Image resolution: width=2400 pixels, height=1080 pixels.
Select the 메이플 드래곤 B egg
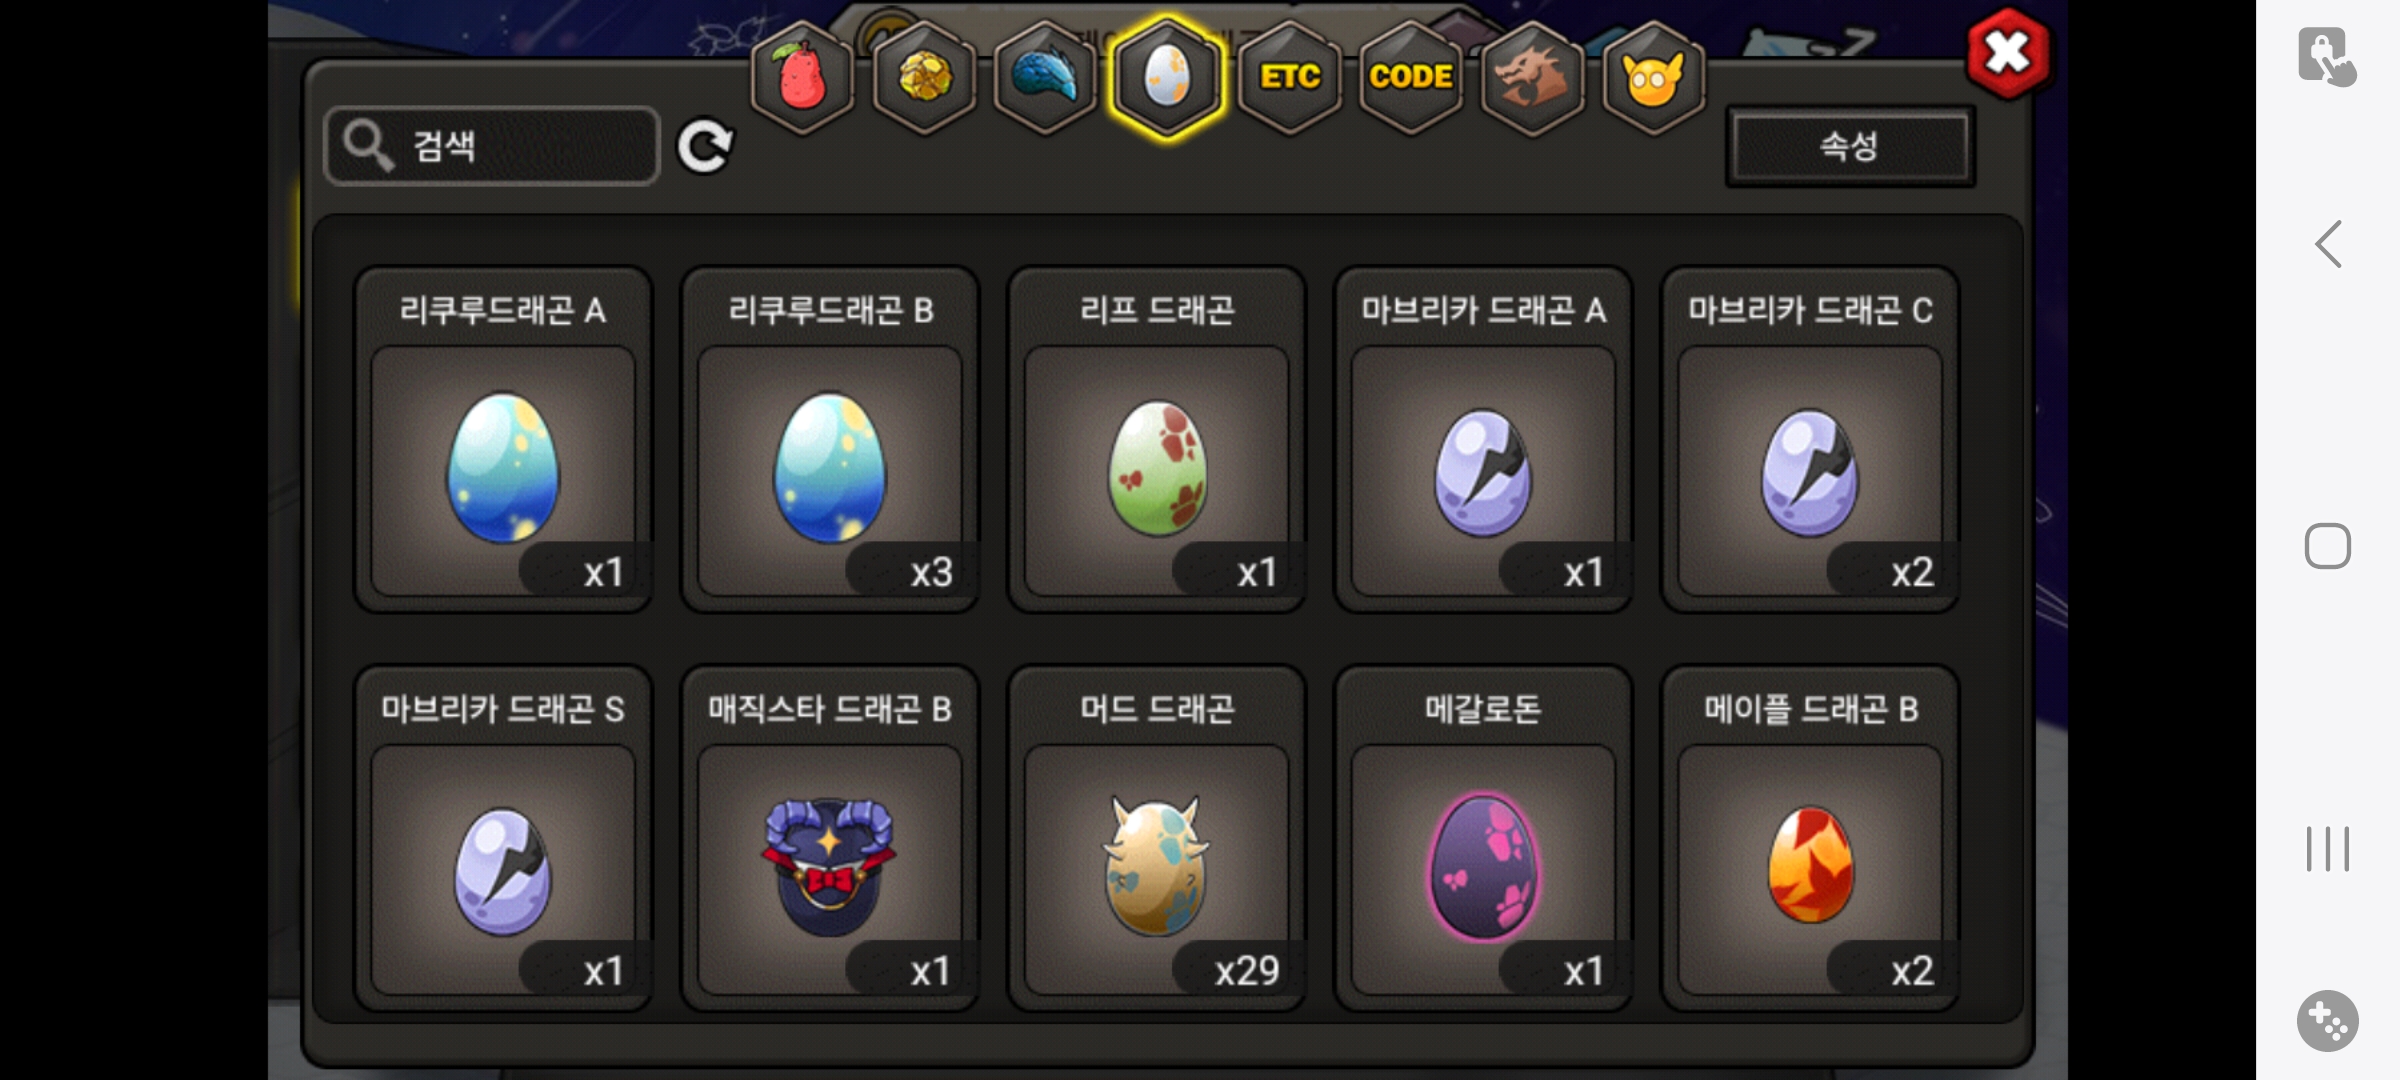point(1810,838)
